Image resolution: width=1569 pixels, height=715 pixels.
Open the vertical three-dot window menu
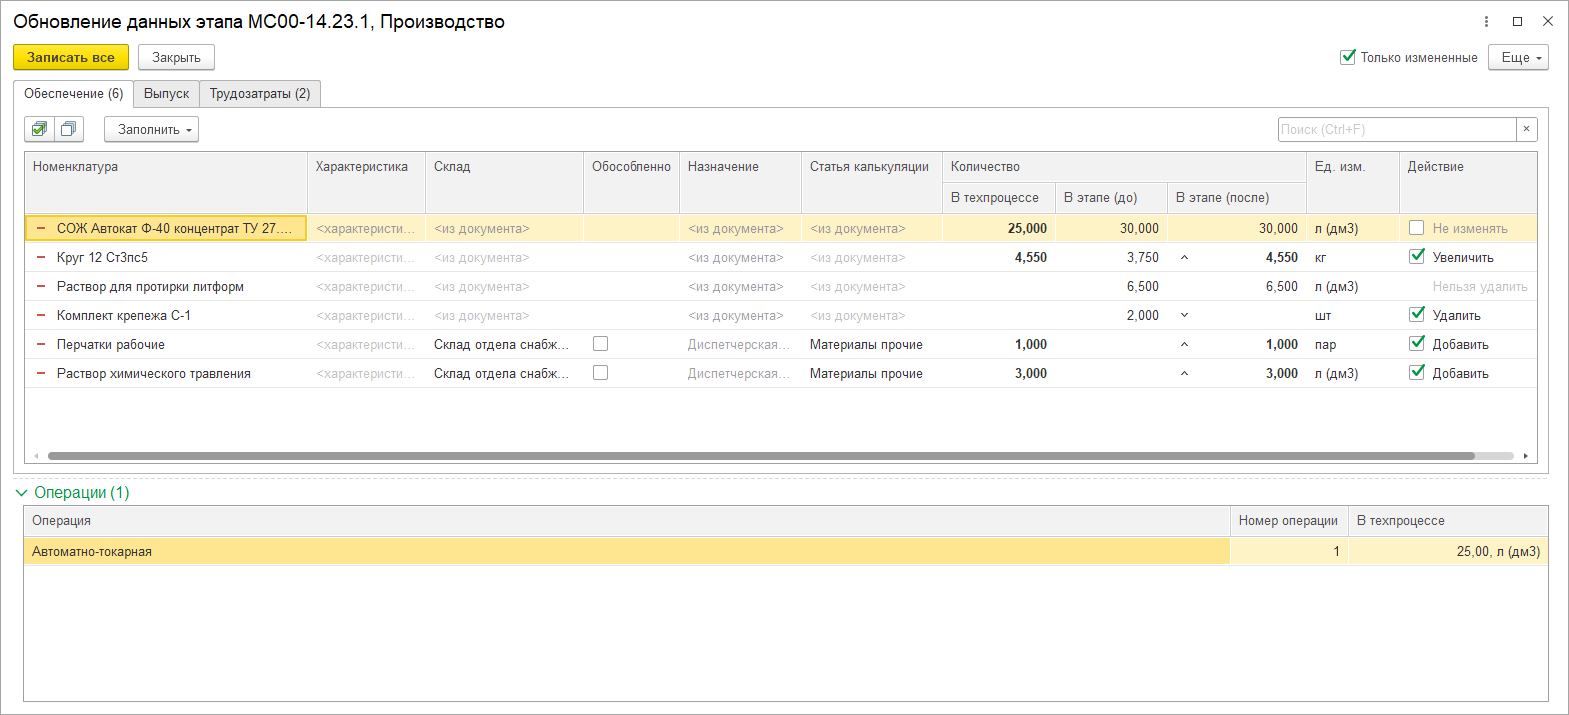(1486, 21)
